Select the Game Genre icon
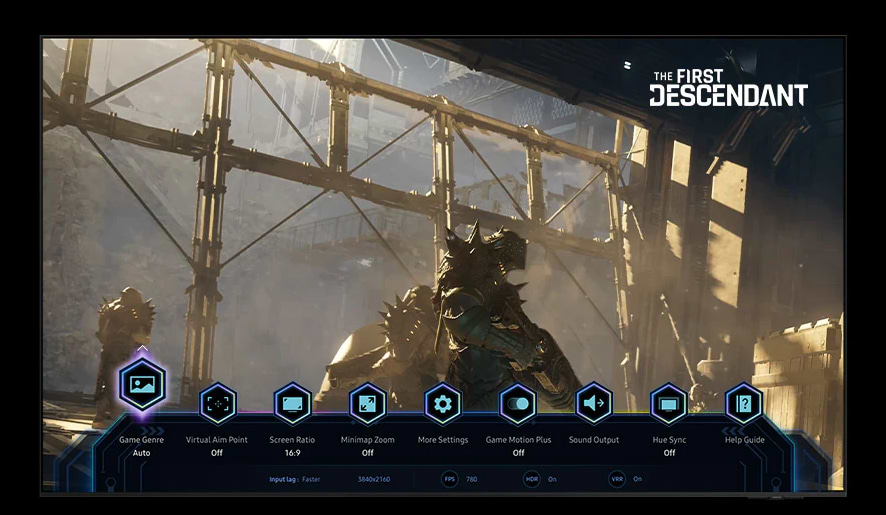This screenshot has width=886, height=515. tap(142, 385)
